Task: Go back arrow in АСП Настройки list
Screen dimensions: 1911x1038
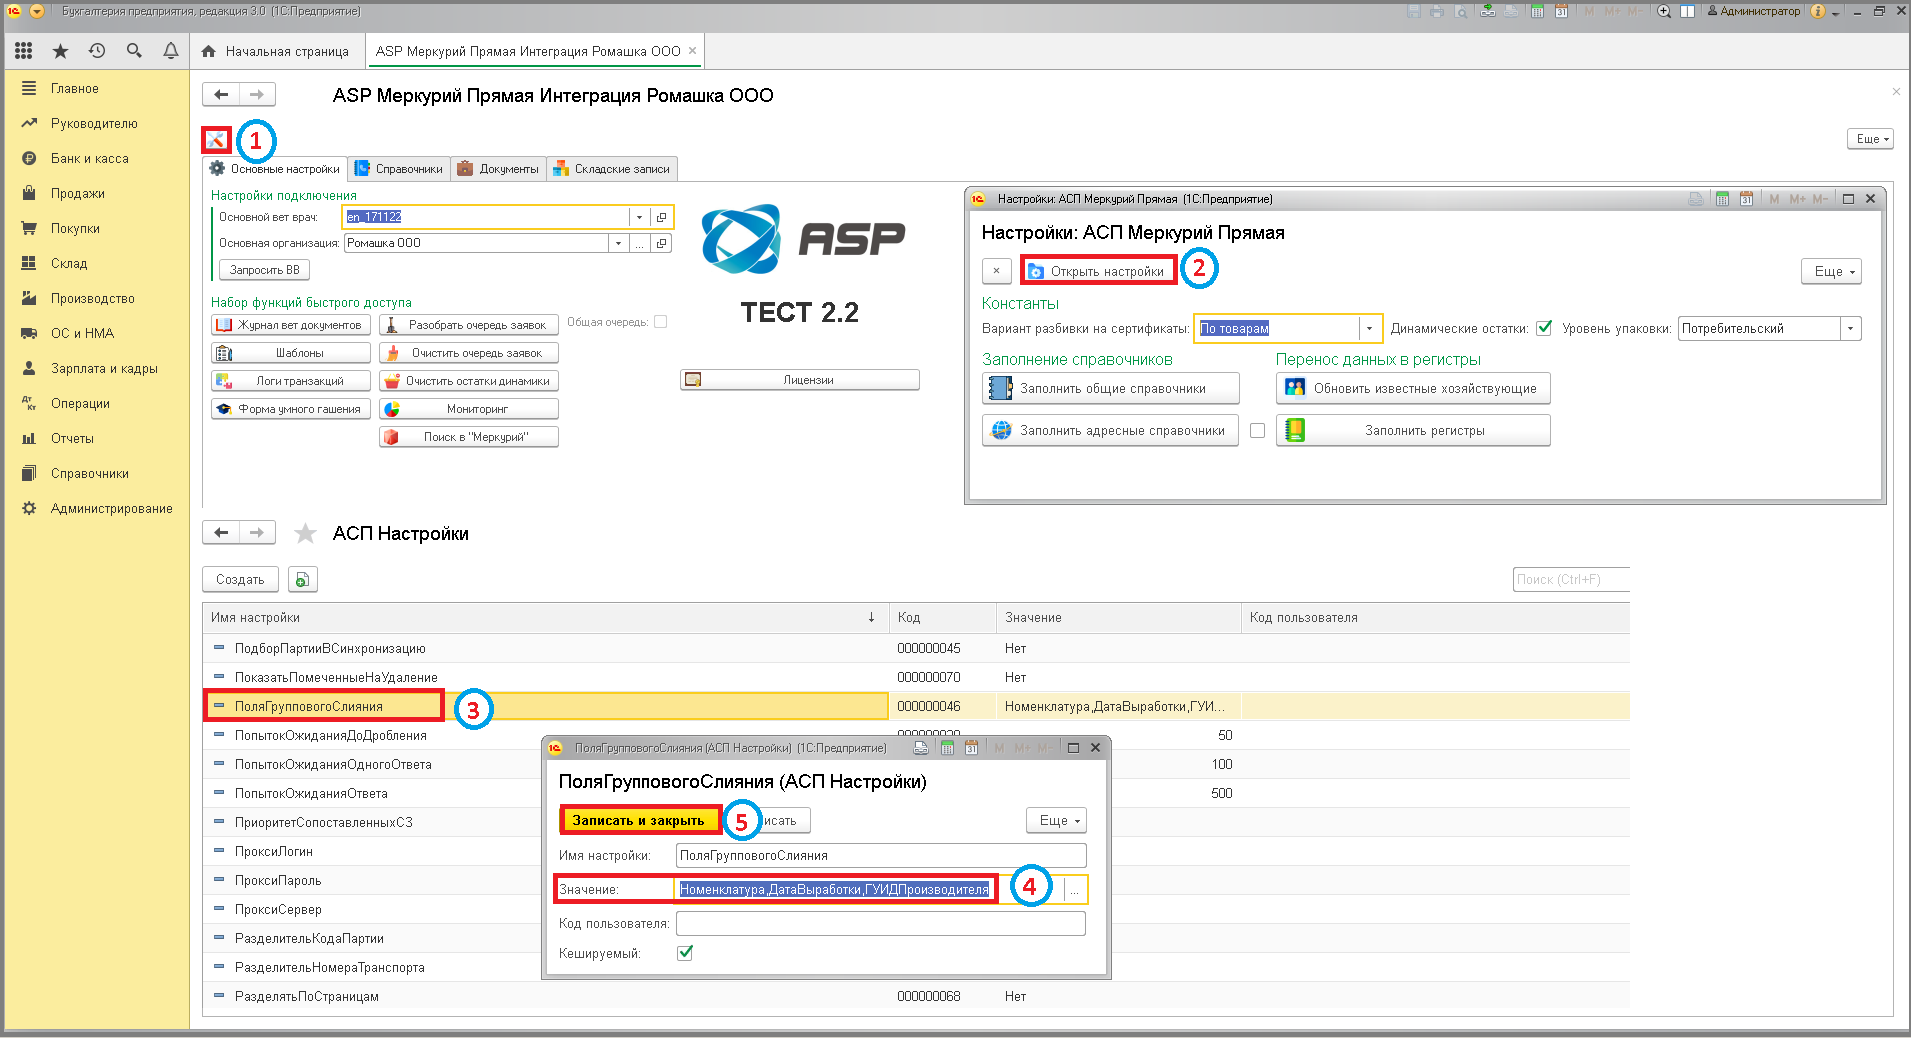Action: click(x=221, y=532)
